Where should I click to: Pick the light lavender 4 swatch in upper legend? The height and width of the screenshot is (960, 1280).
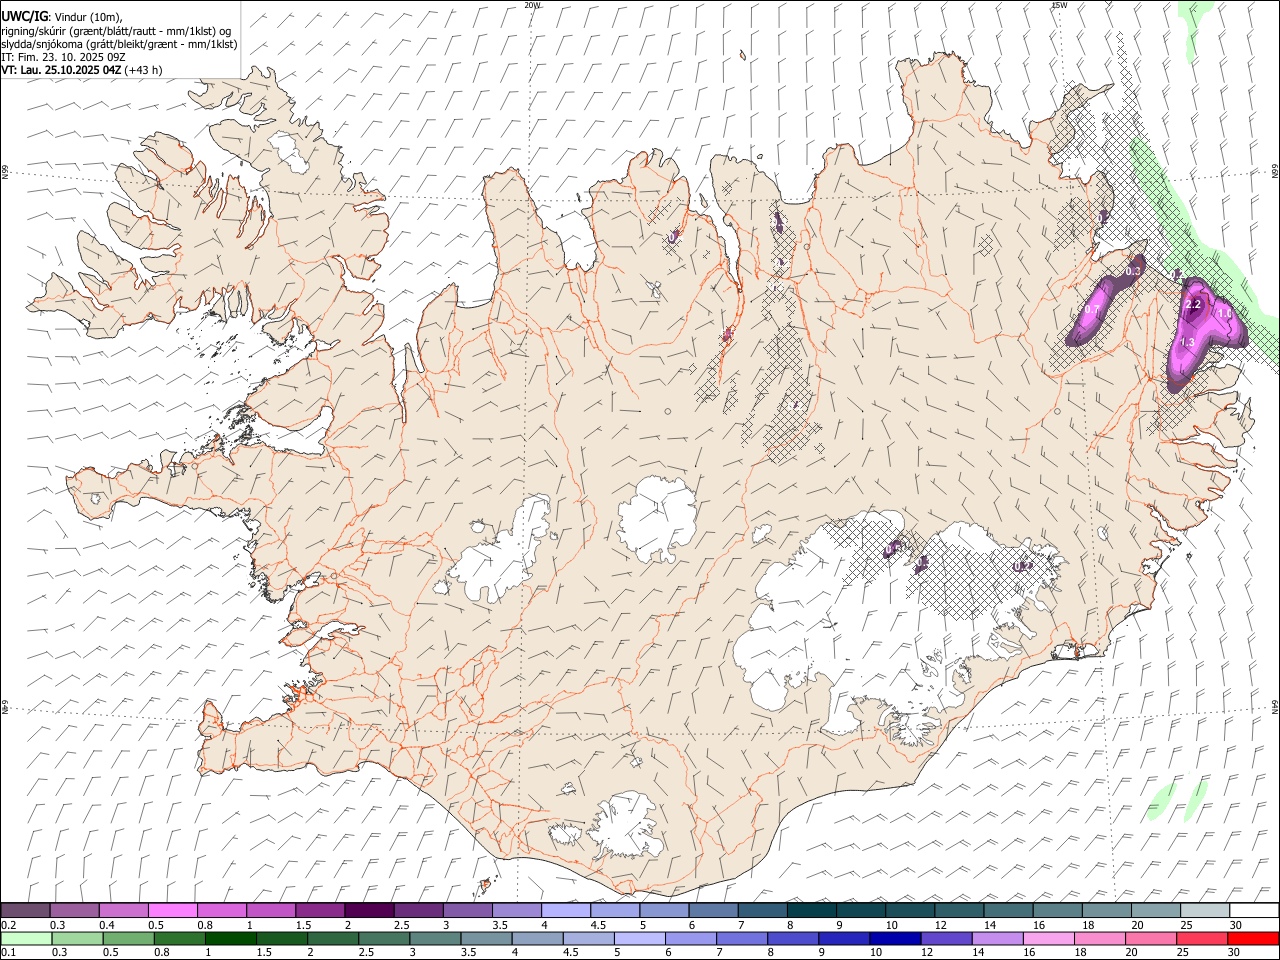pyautogui.click(x=566, y=910)
